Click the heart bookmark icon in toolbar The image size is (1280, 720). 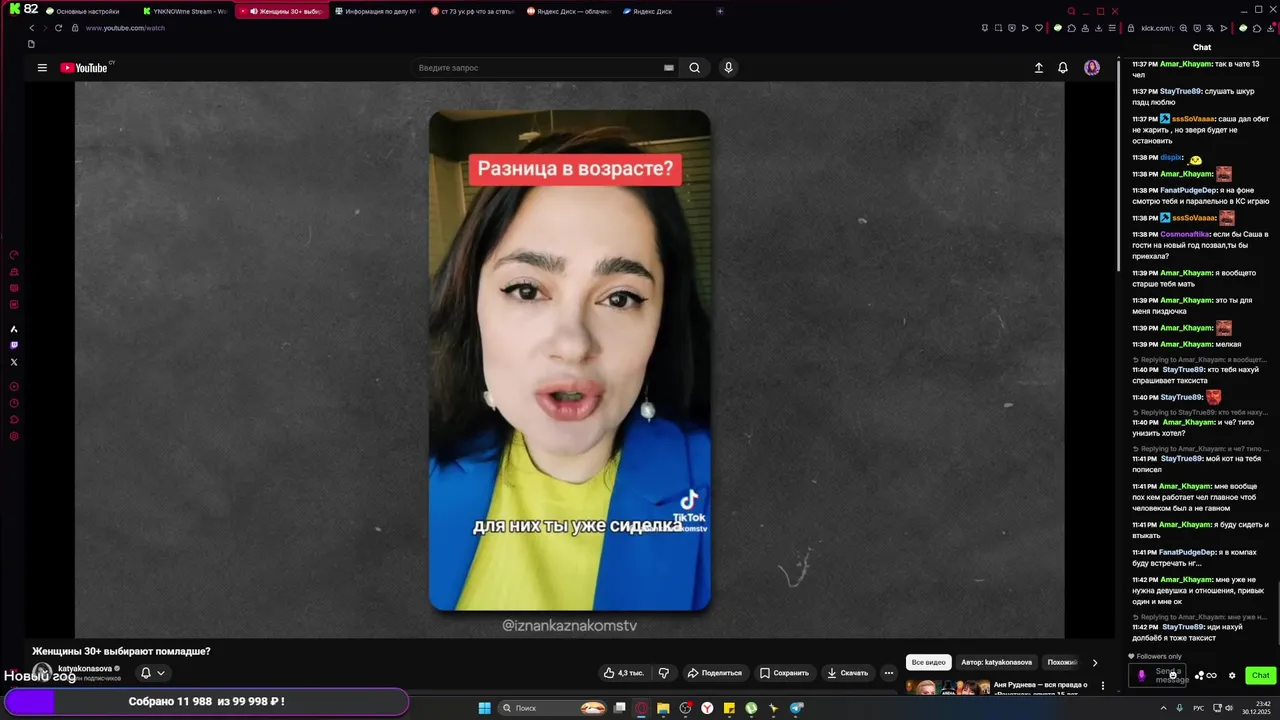[x=1038, y=28]
